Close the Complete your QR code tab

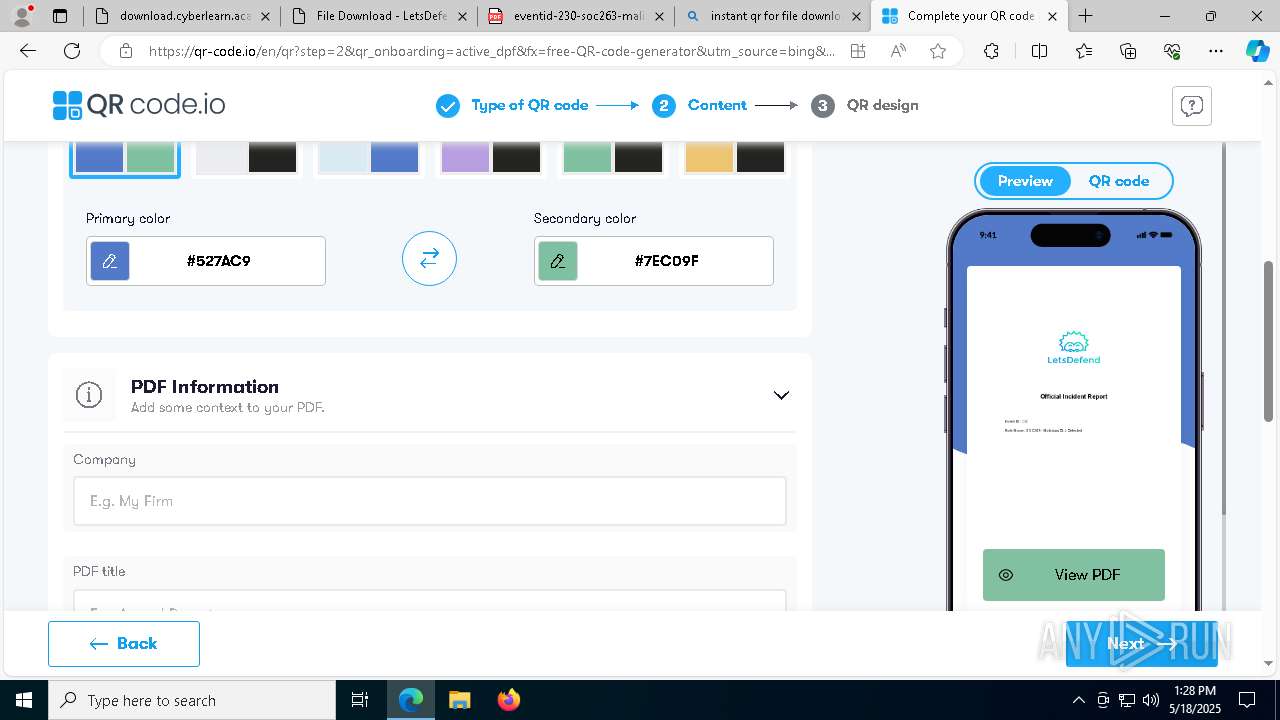(1053, 16)
